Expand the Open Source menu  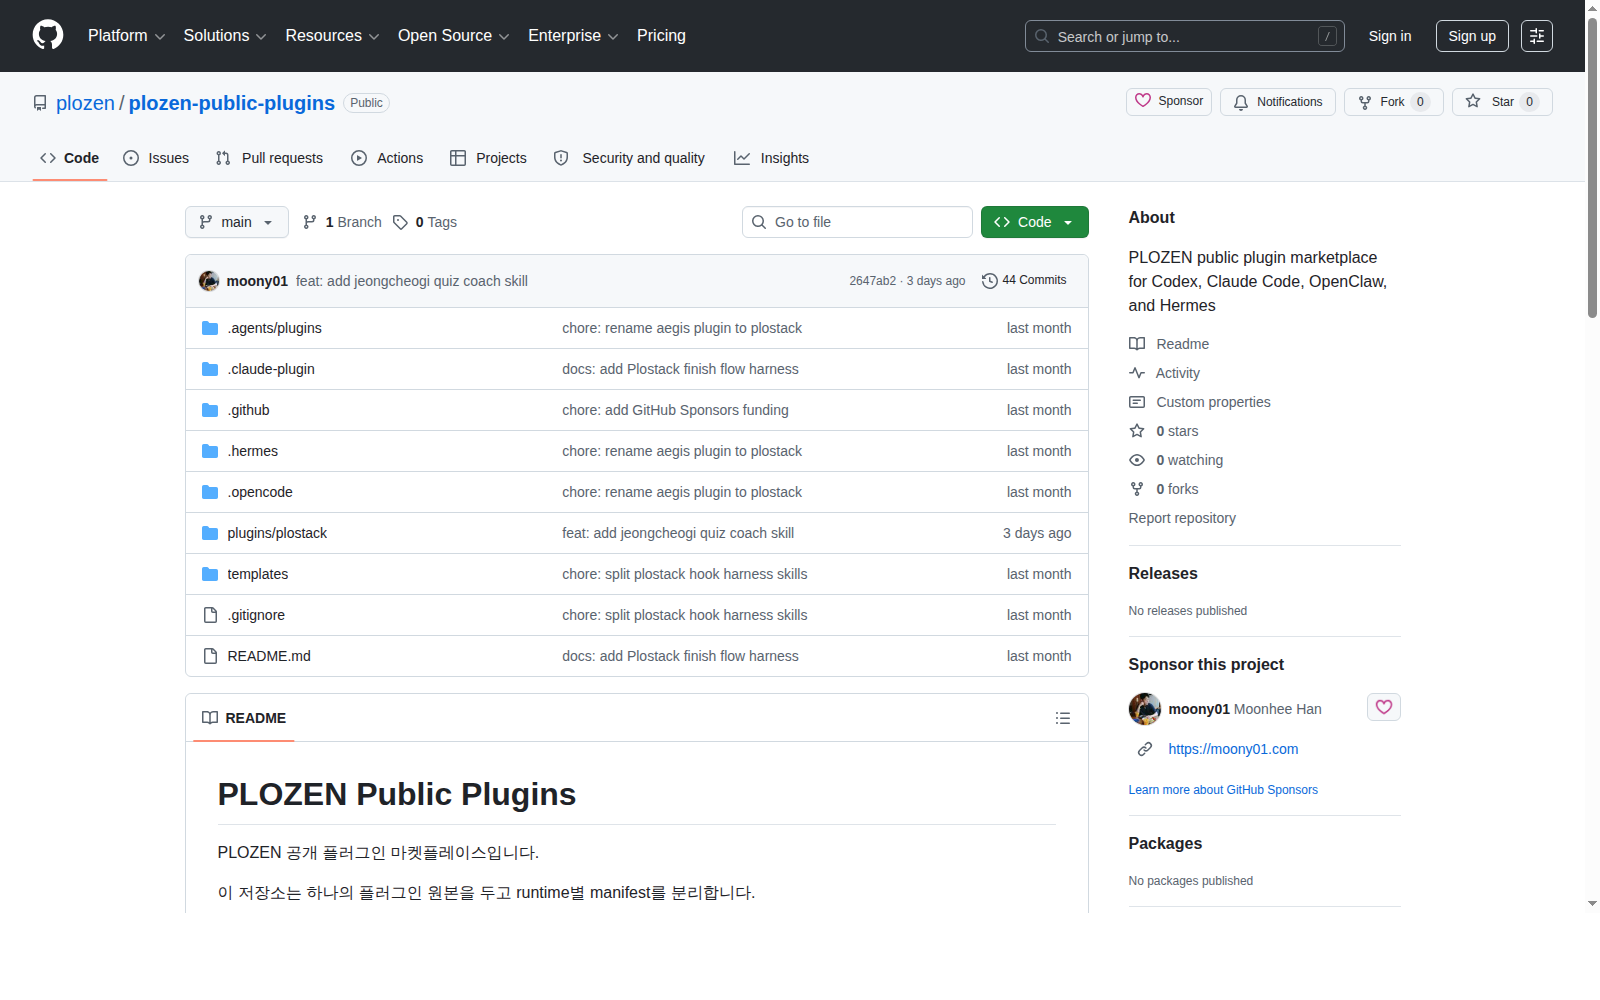(x=454, y=36)
